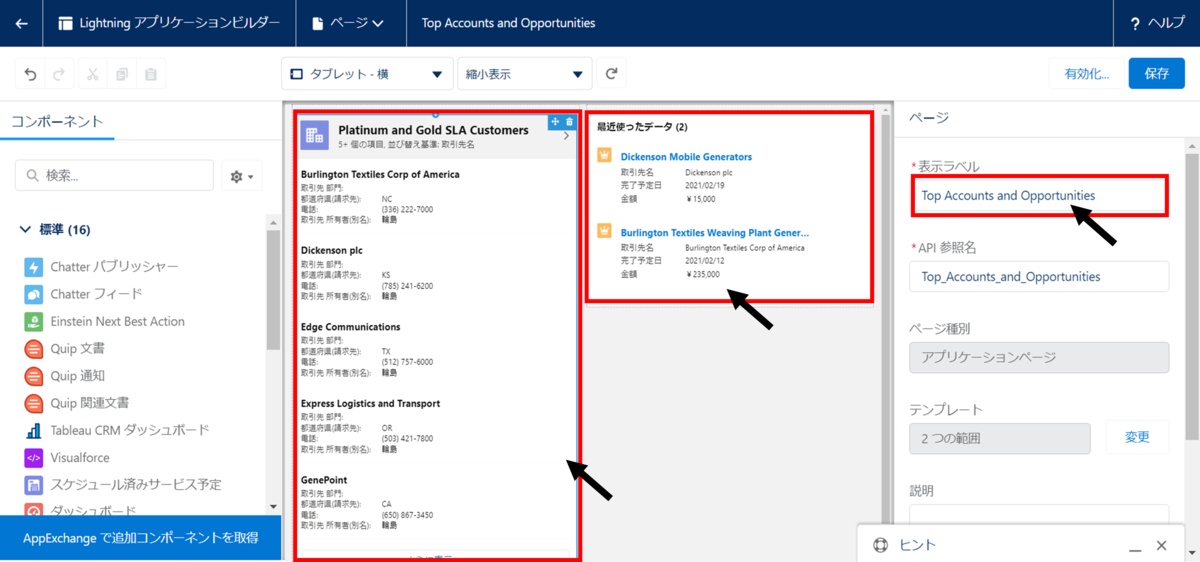Click the 検索 component search field

[x=114, y=176]
